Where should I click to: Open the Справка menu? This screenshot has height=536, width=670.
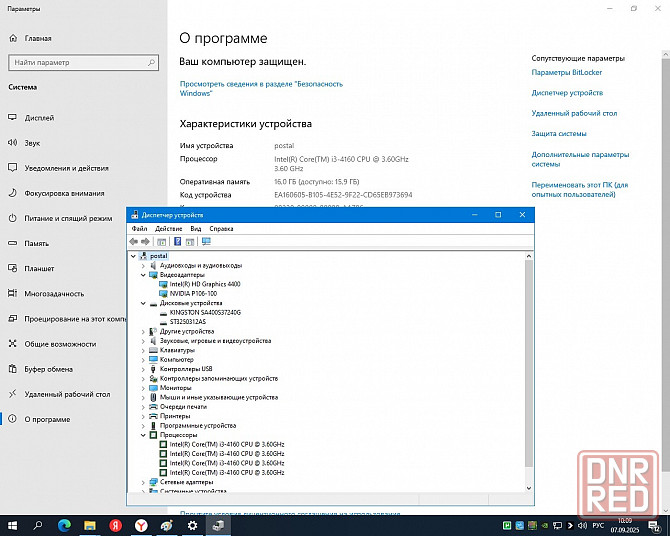(x=221, y=229)
